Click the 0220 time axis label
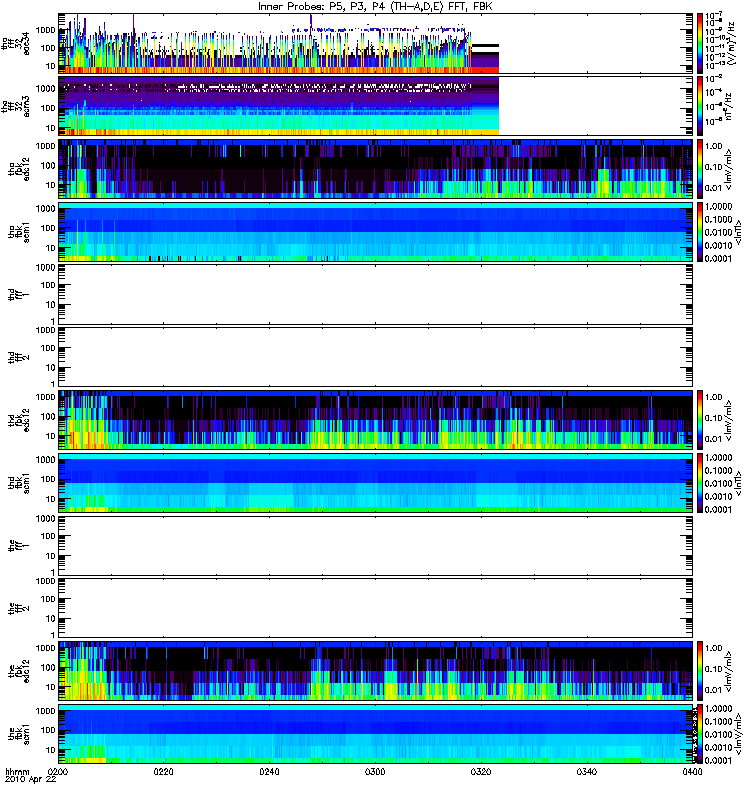The height and width of the screenshot is (800, 750). [164, 771]
